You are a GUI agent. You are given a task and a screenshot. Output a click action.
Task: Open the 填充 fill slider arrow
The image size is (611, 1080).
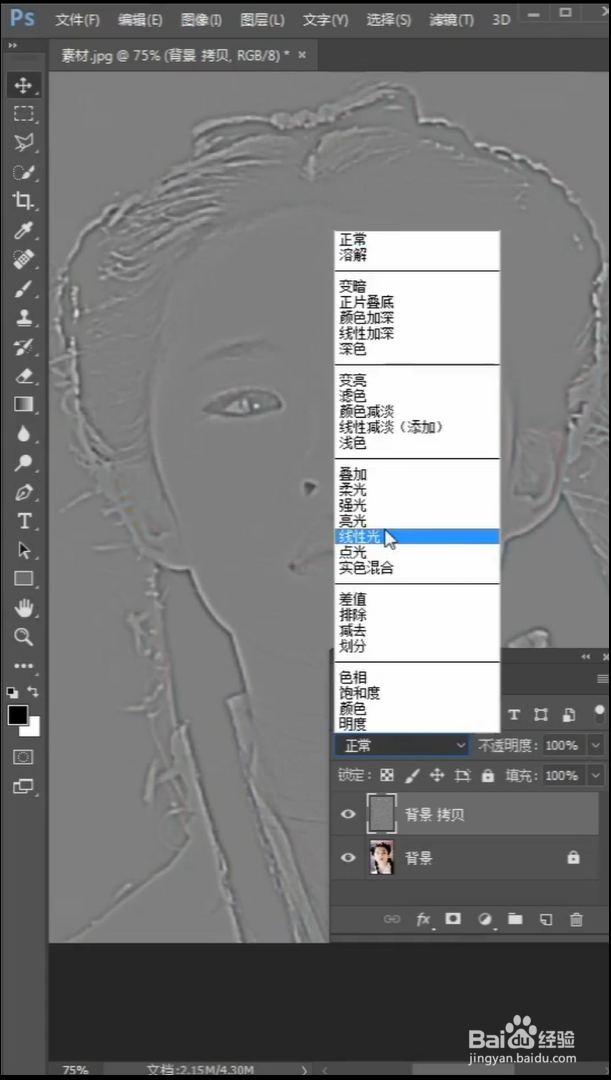(595, 776)
